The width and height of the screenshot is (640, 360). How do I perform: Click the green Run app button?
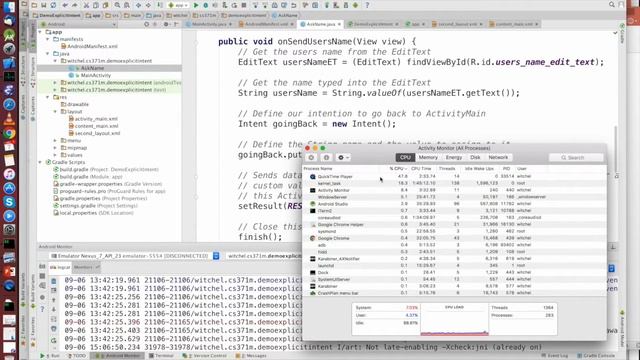coord(196,5)
